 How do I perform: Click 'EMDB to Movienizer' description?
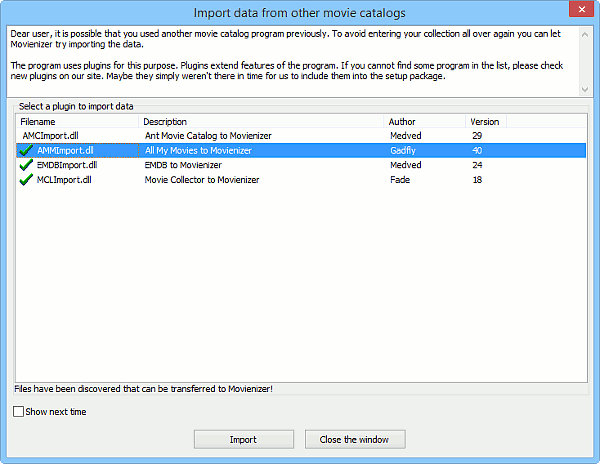point(183,165)
